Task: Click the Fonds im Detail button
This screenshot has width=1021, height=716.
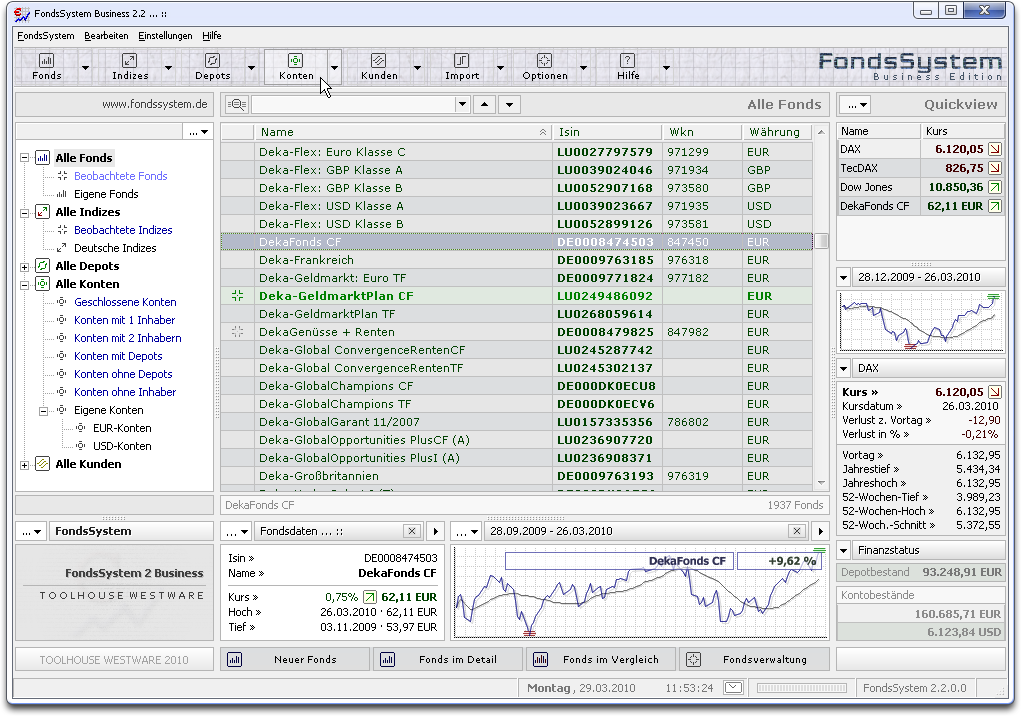Action: point(449,659)
